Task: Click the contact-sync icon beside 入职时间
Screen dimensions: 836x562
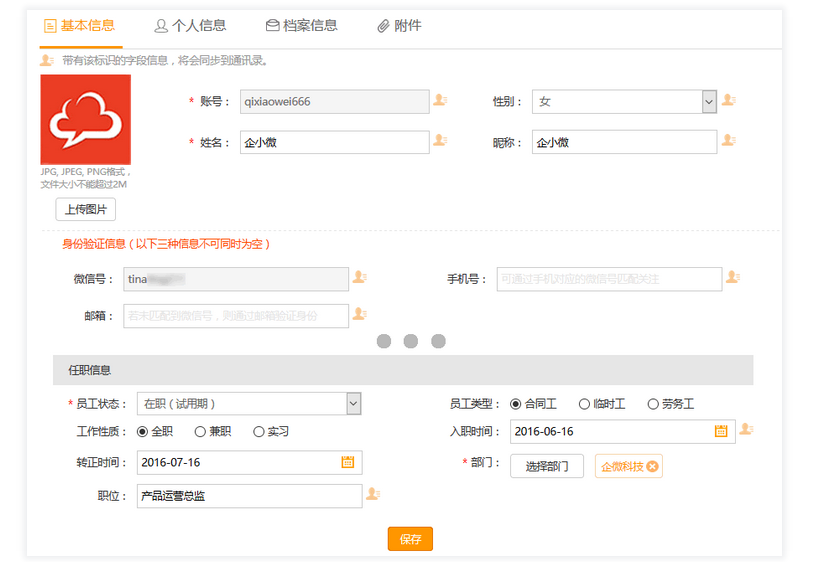Action: pos(746,429)
